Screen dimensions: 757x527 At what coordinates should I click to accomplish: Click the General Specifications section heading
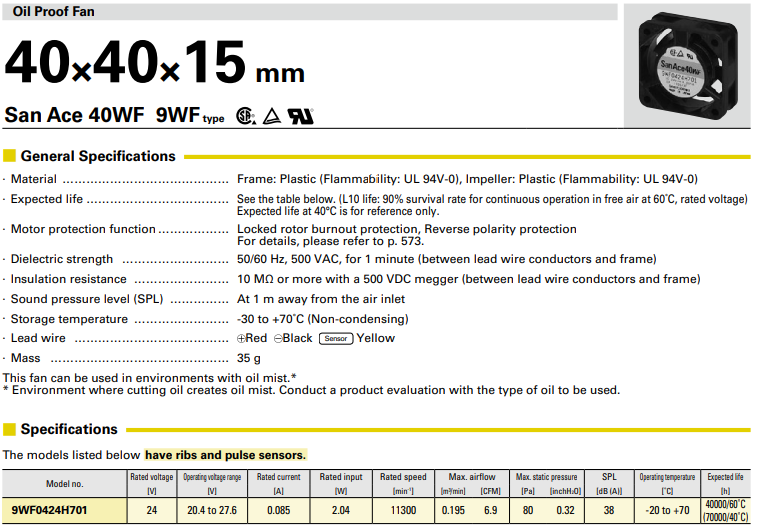pyautogui.click(x=98, y=156)
